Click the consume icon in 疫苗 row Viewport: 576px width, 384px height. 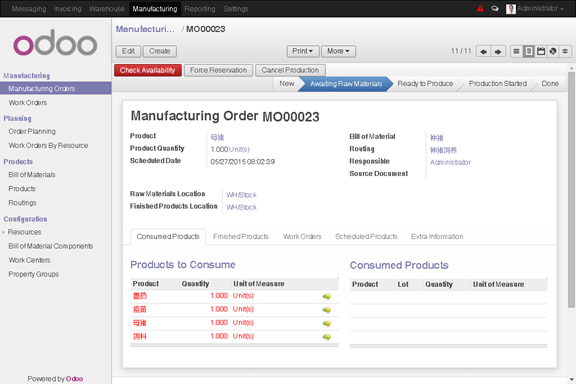(x=326, y=310)
